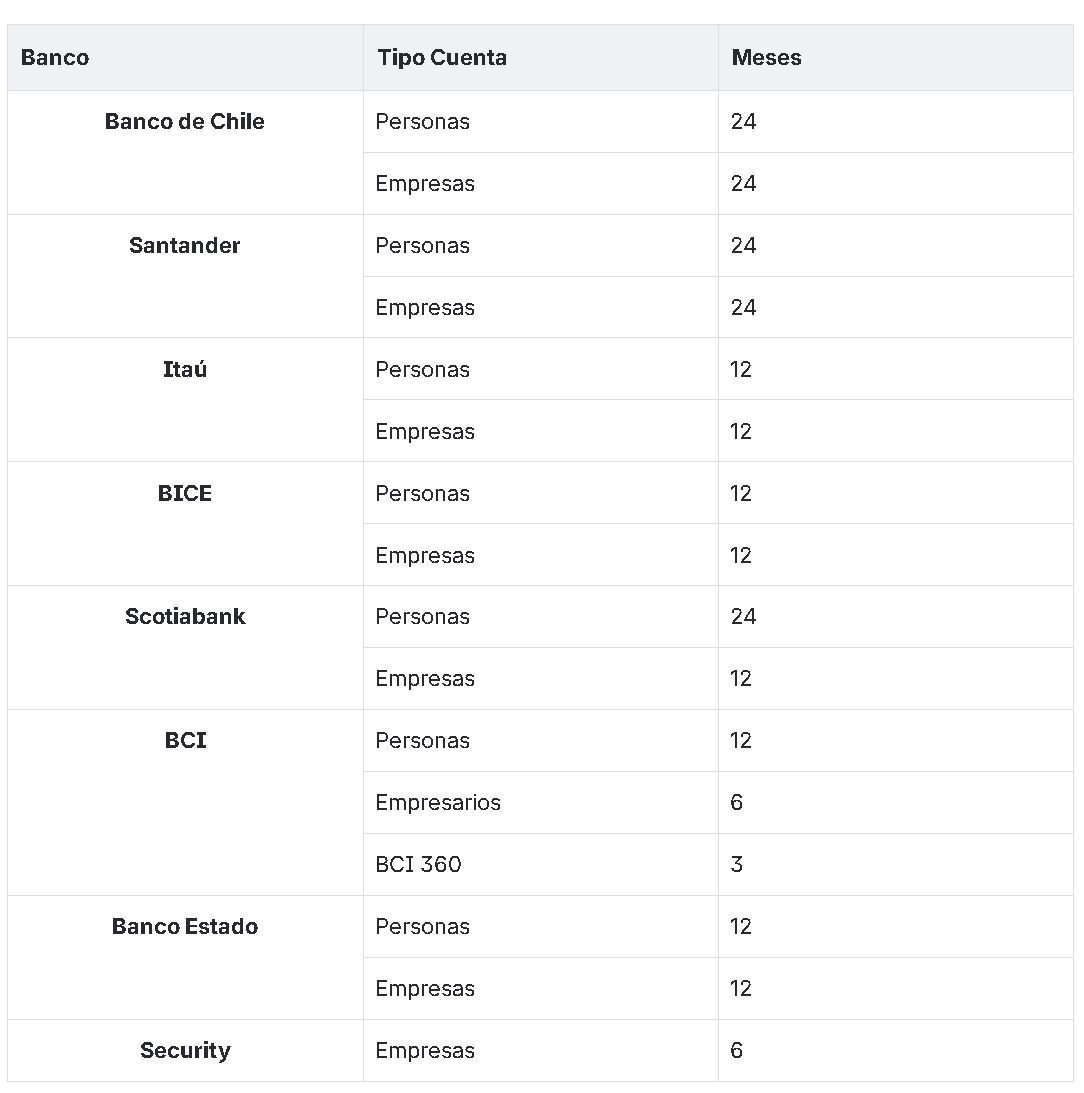
Task: Click the Meses column header
Action: point(766,58)
